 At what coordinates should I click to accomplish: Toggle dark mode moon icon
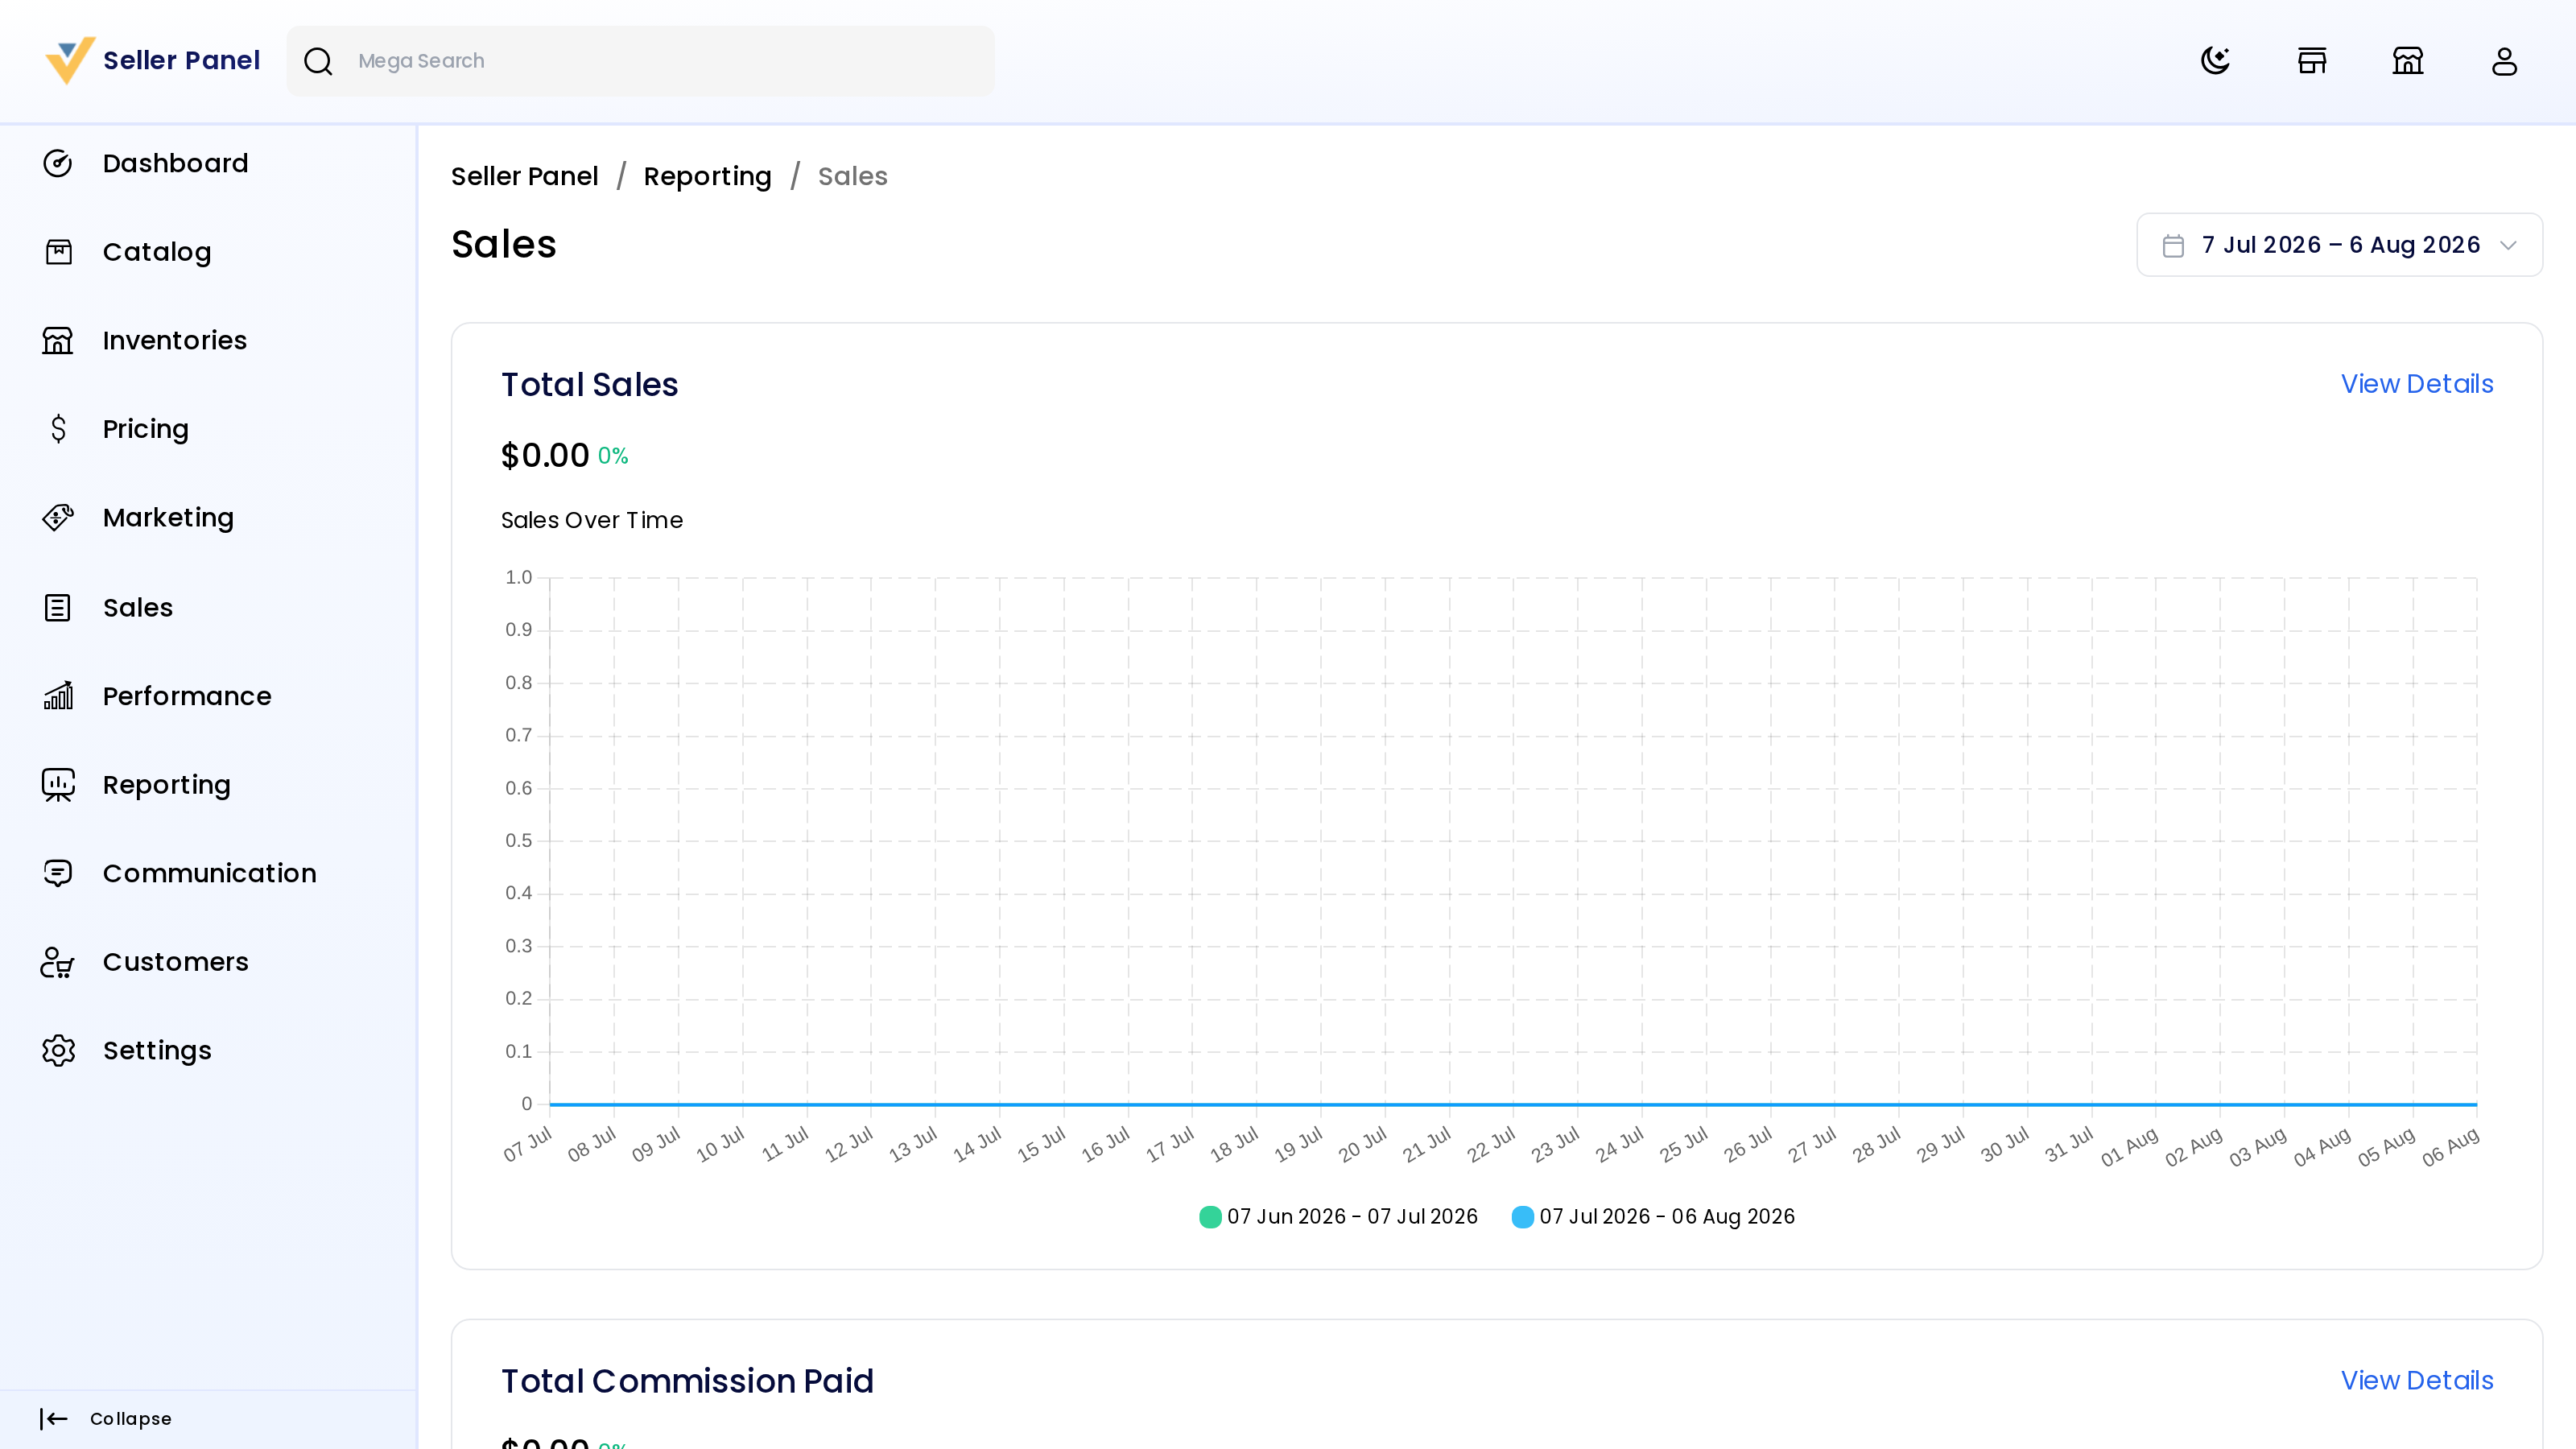pyautogui.click(x=2216, y=61)
